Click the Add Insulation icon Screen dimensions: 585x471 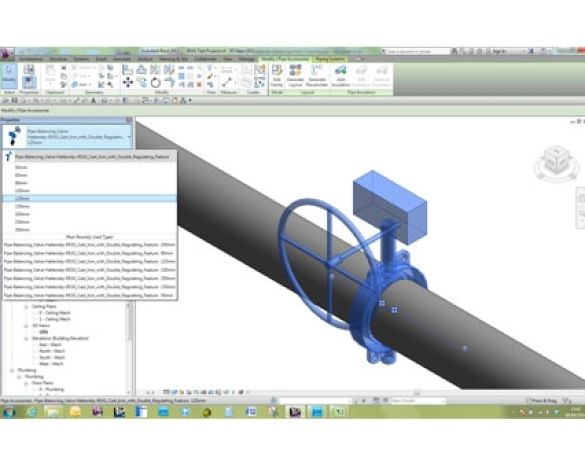point(341,76)
